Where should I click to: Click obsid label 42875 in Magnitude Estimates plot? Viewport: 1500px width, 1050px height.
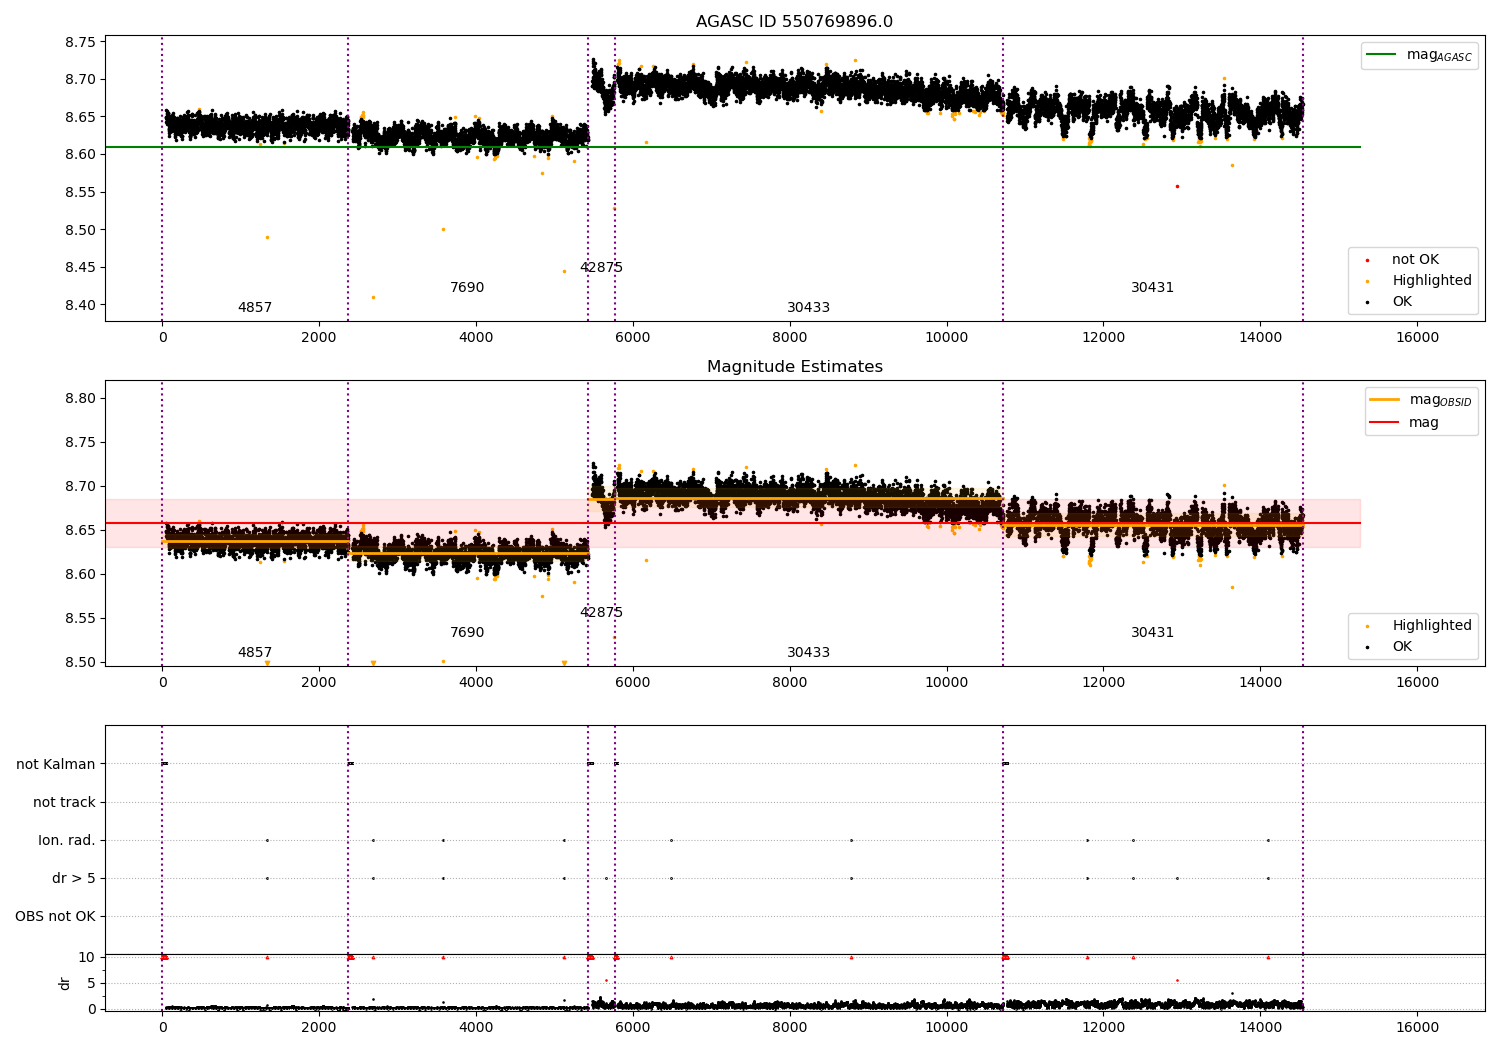point(601,613)
